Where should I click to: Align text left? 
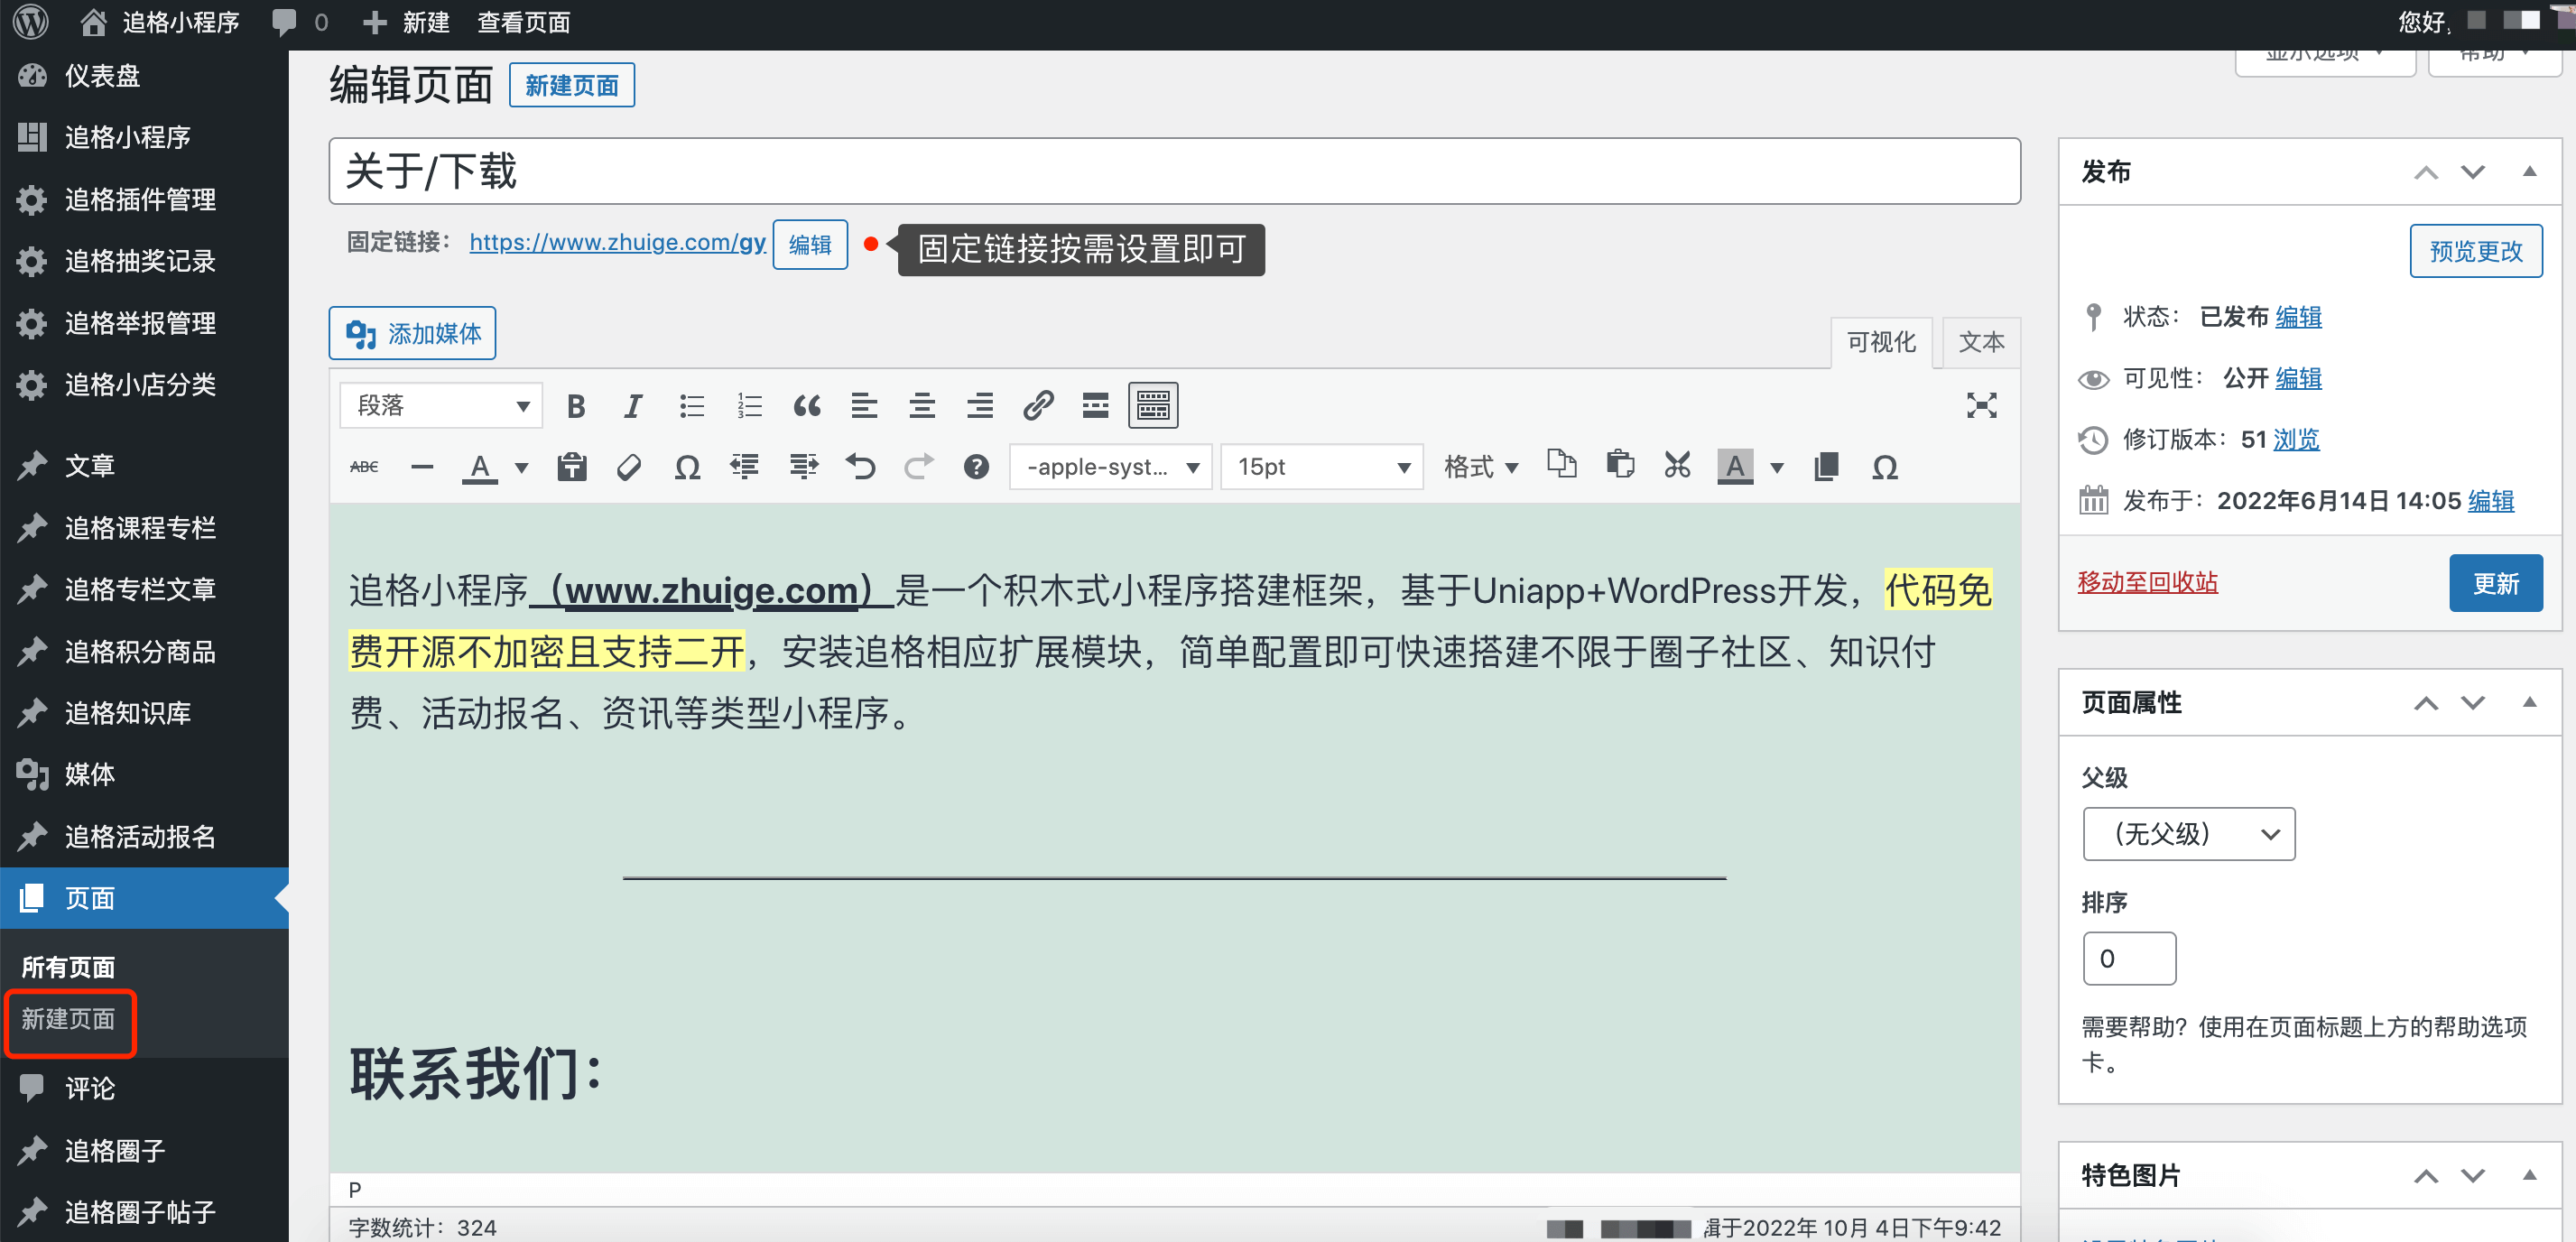pyautogui.click(x=864, y=406)
